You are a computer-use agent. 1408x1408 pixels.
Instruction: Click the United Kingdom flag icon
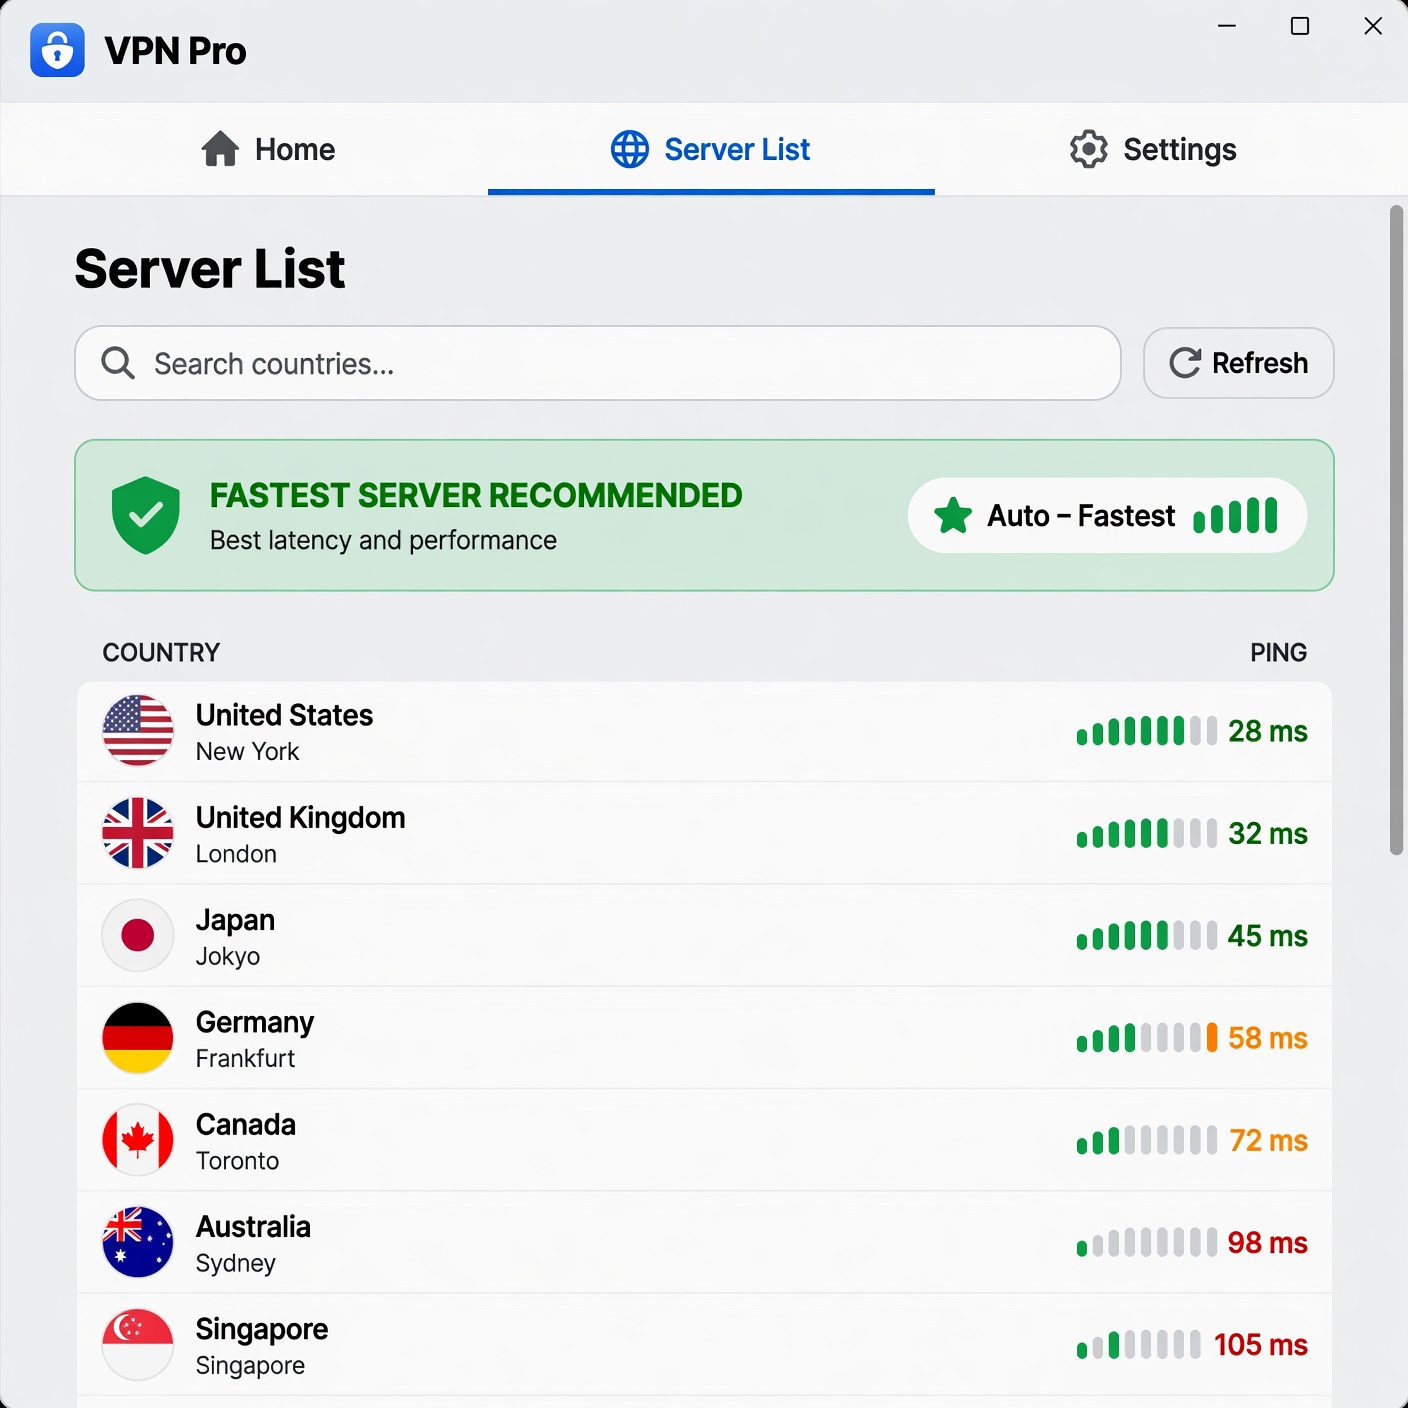tap(138, 833)
